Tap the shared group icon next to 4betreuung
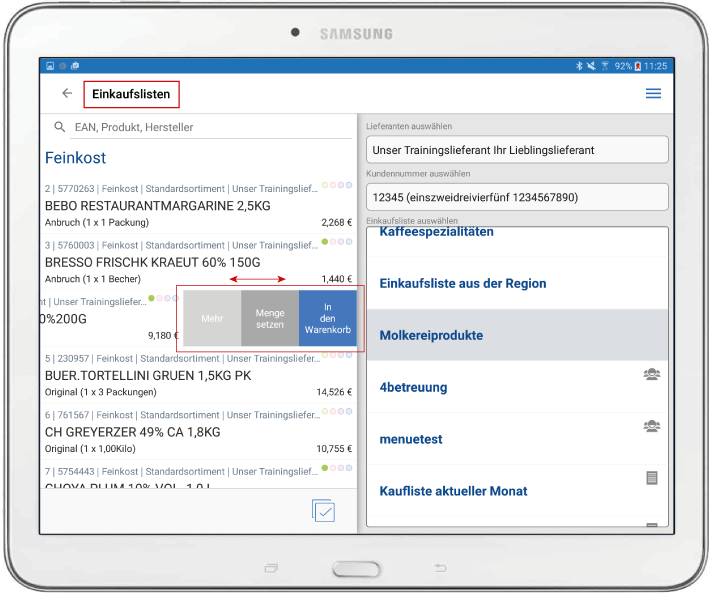Viewport: 709px width, 595px height. pyautogui.click(x=651, y=375)
